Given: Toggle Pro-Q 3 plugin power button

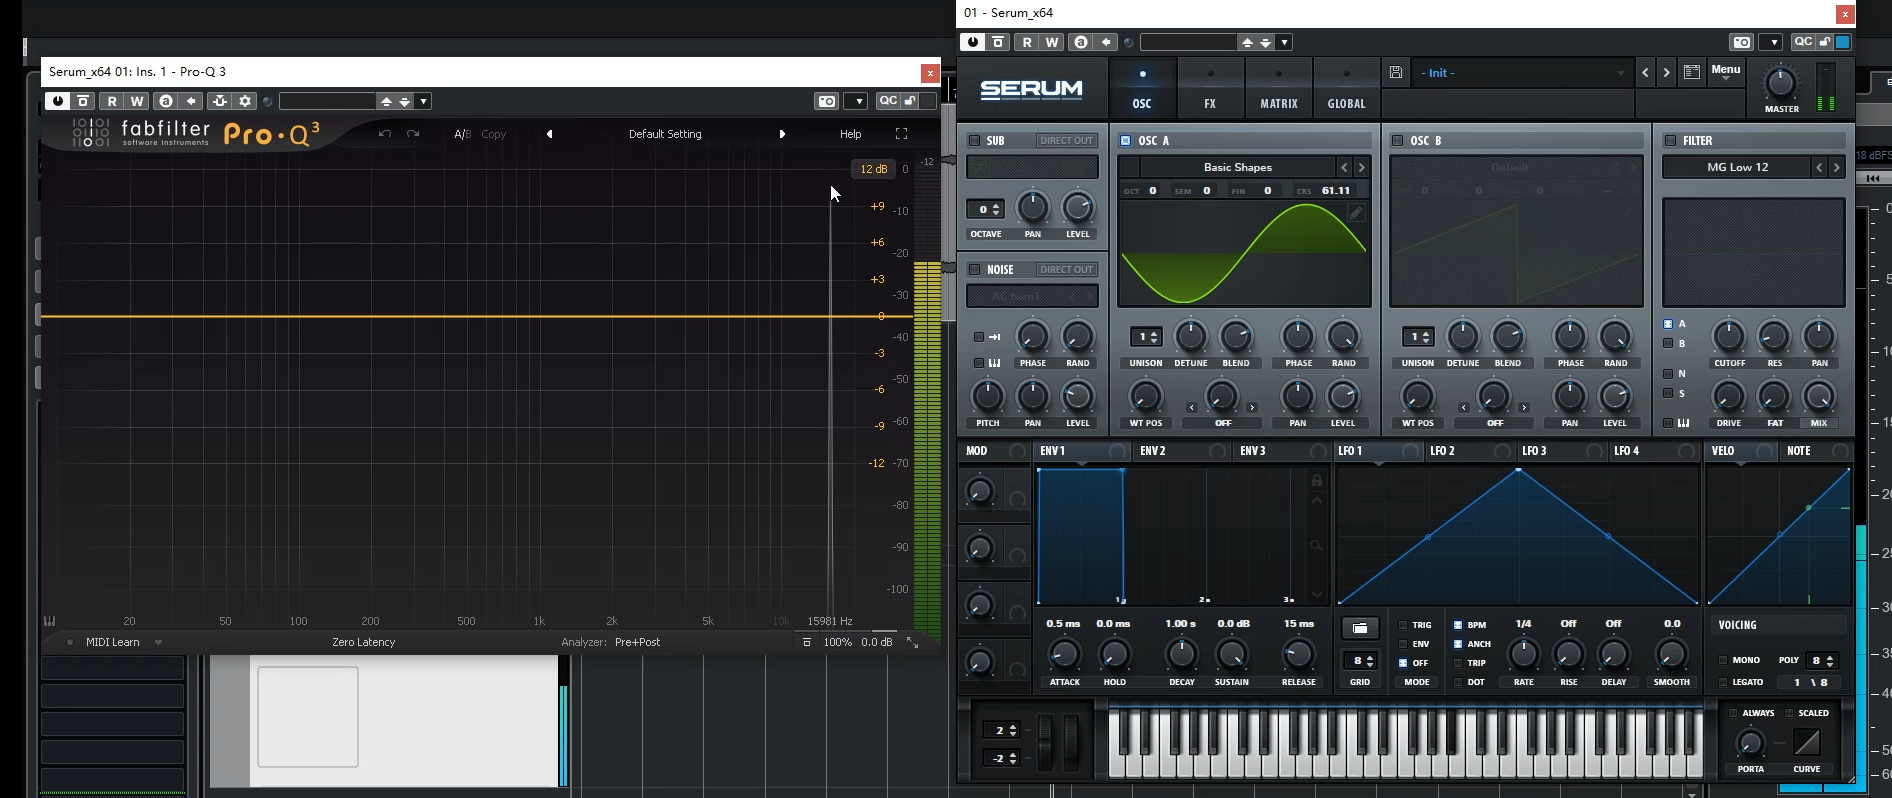Looking at the screenshot, I should 58,101.
